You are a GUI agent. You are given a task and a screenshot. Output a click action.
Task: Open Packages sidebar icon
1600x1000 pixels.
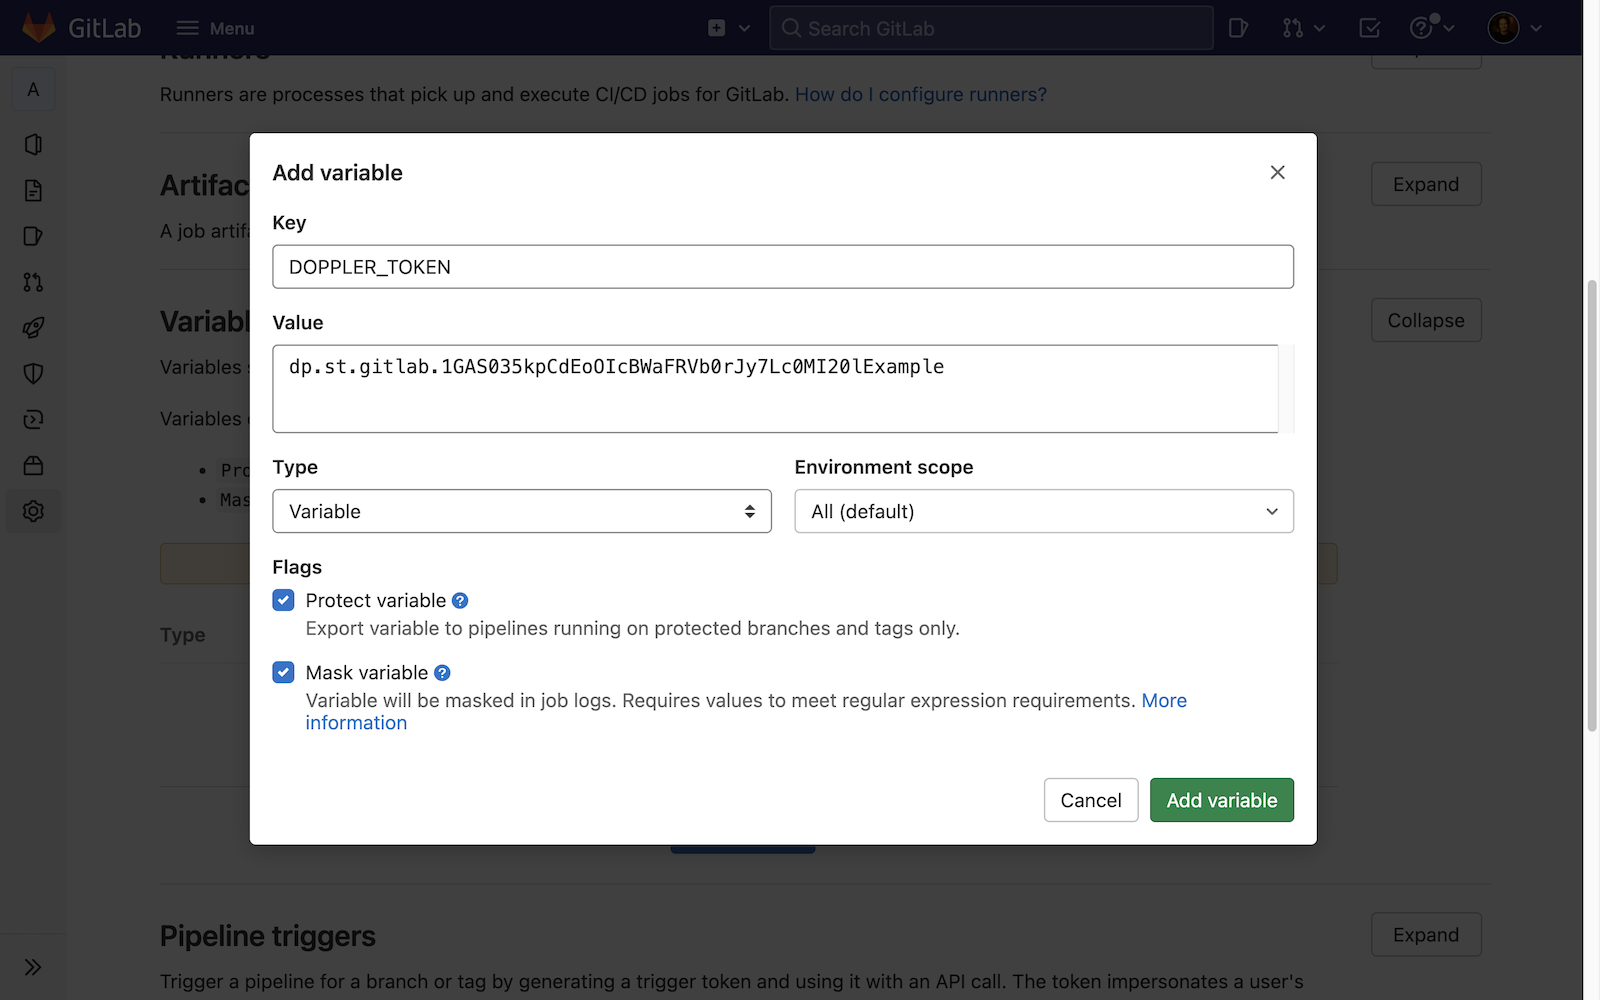point(33,466)
